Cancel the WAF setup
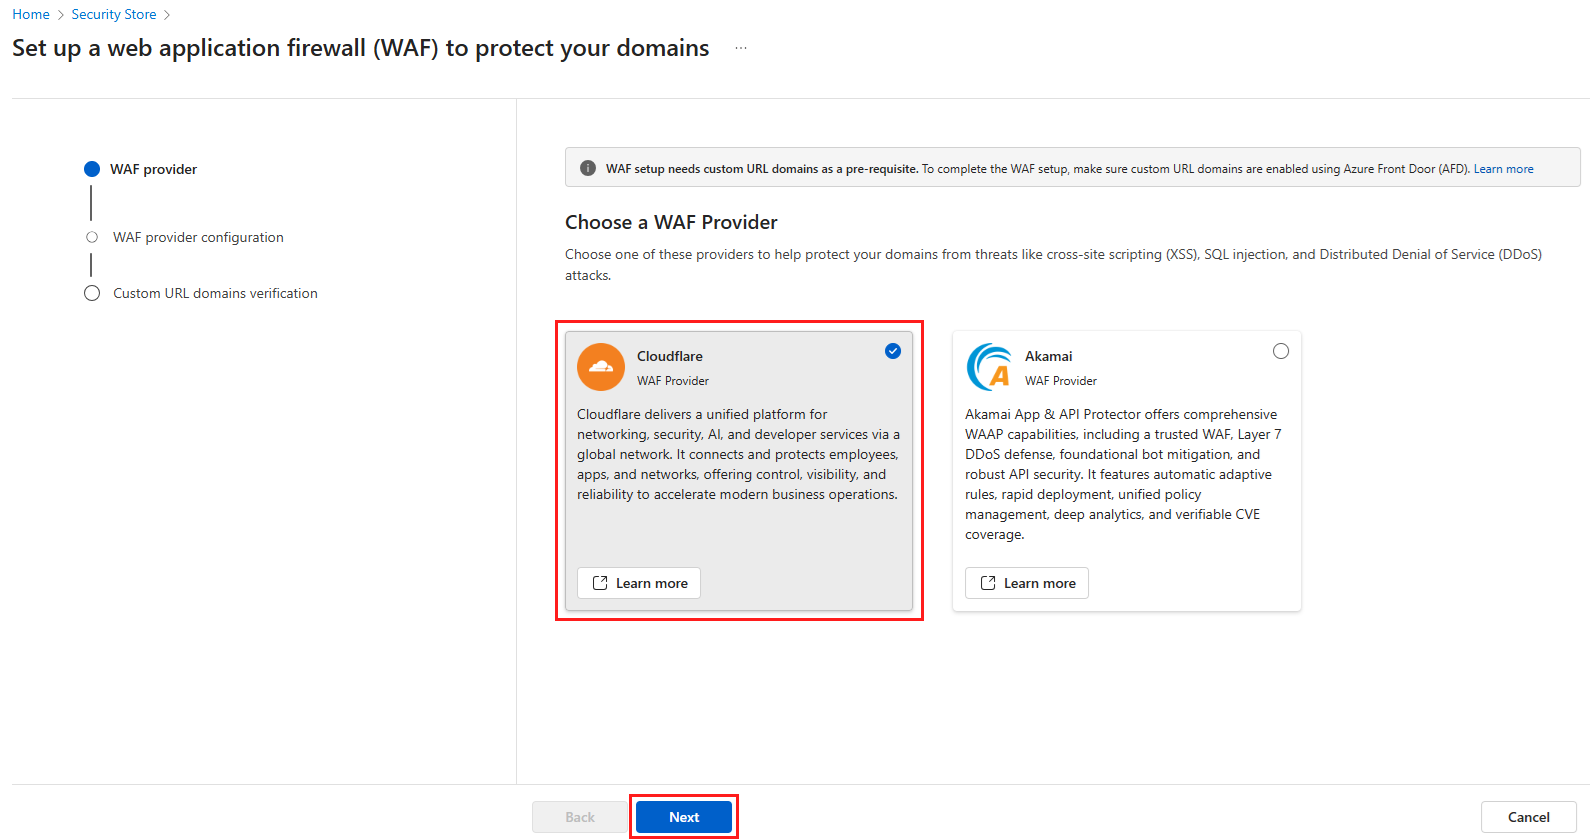 tap(1528, 817)
